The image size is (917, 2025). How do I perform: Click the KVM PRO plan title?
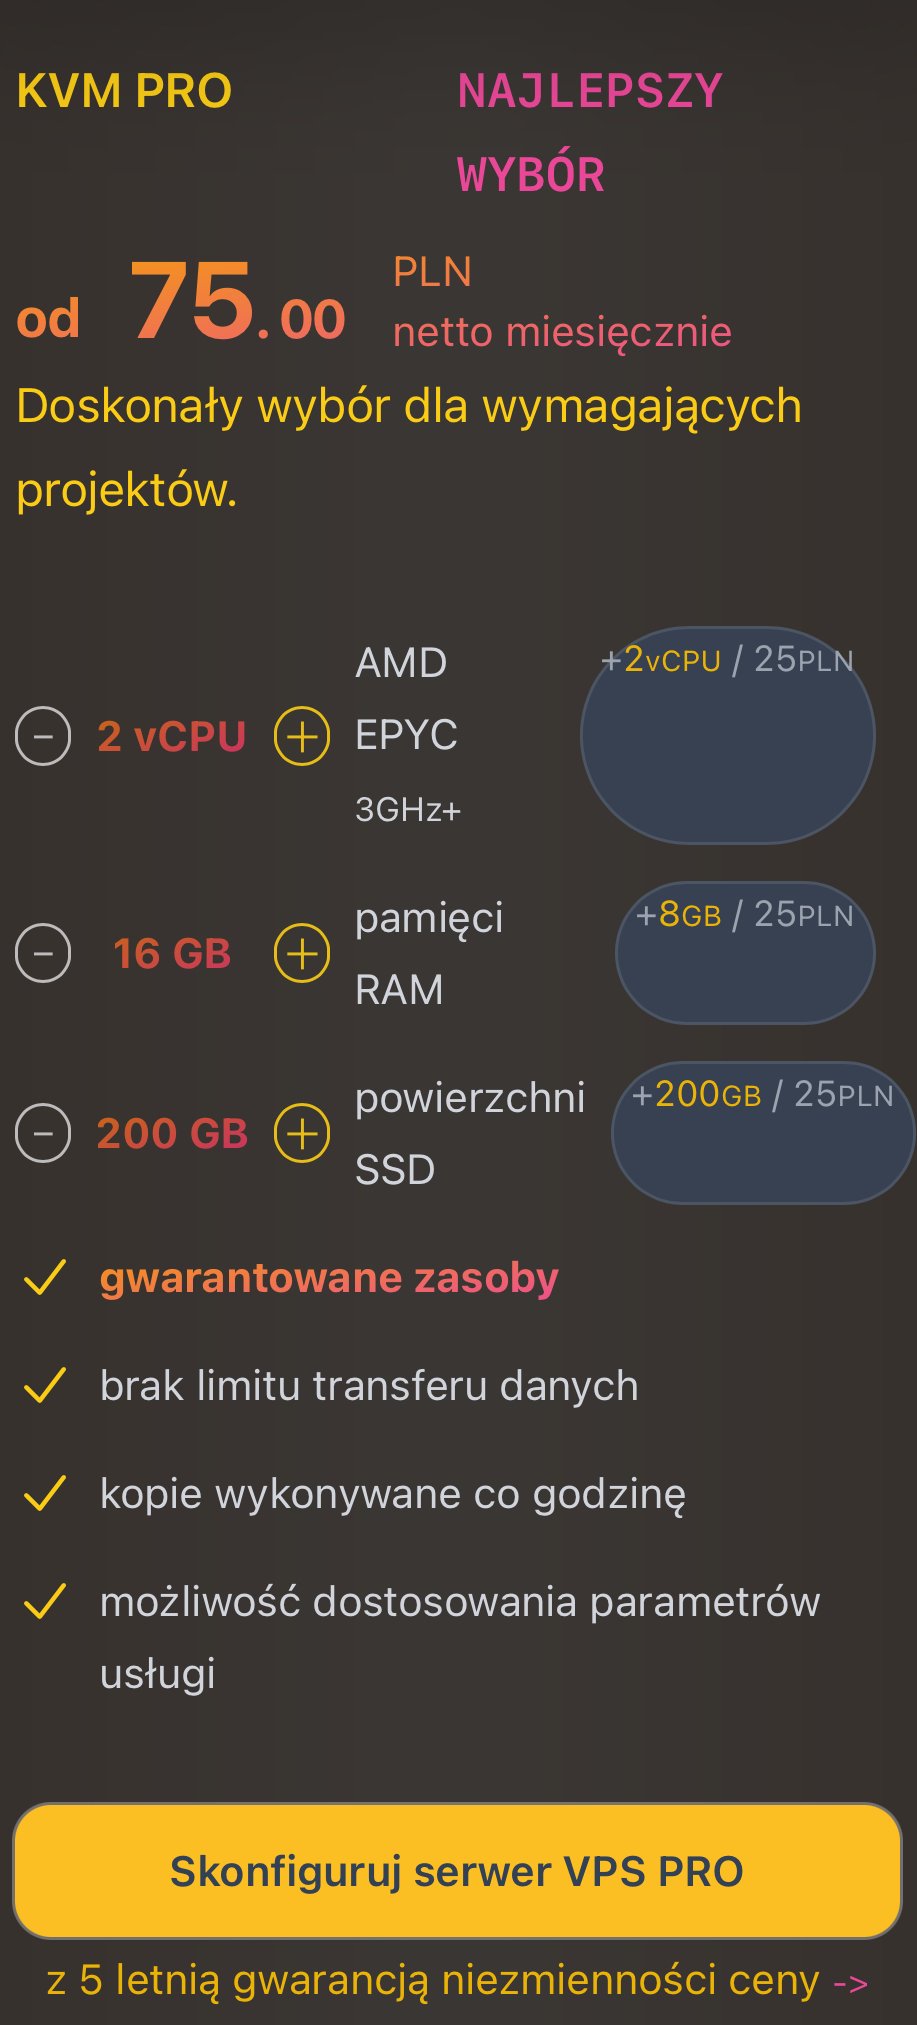click(x=124, y=92)
